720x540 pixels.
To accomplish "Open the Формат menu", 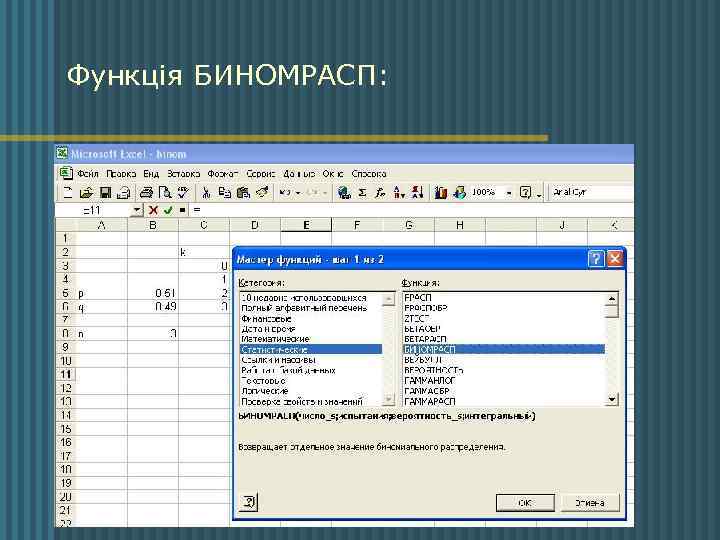I will point(223,174).
